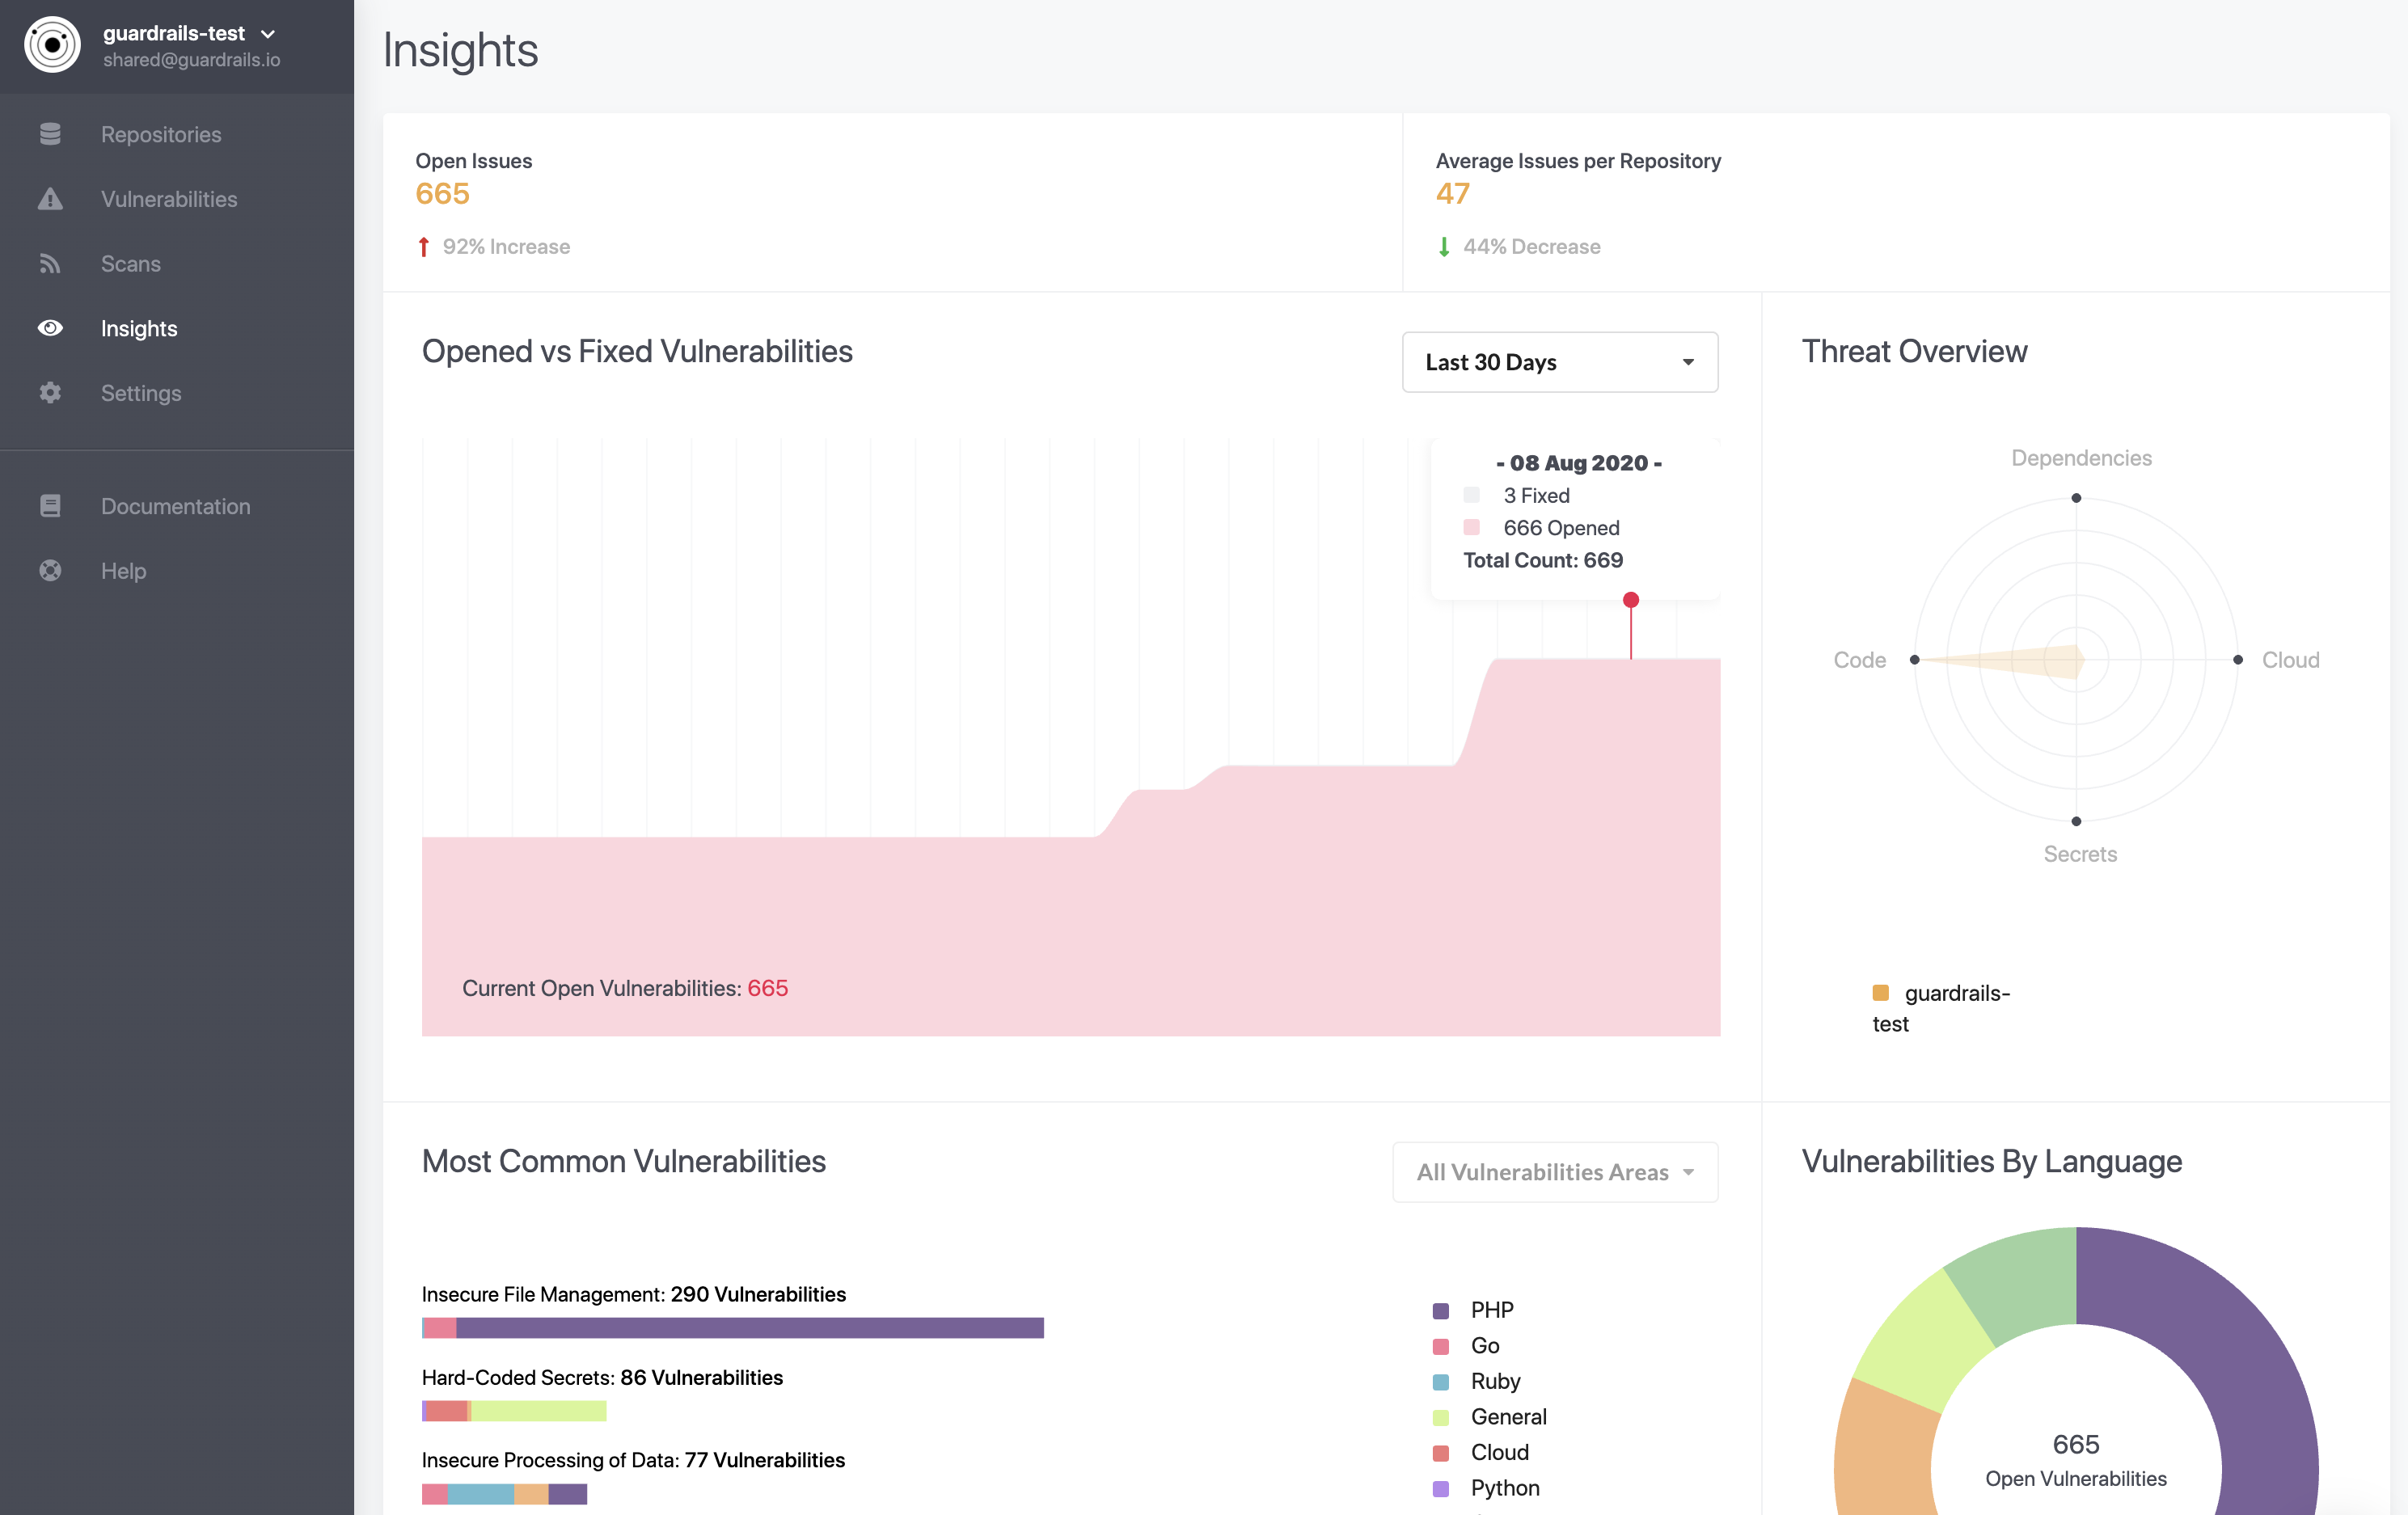Click the Total Count: 669 text
The width and height of the screenshot is (2408, 1515).
1543,560
